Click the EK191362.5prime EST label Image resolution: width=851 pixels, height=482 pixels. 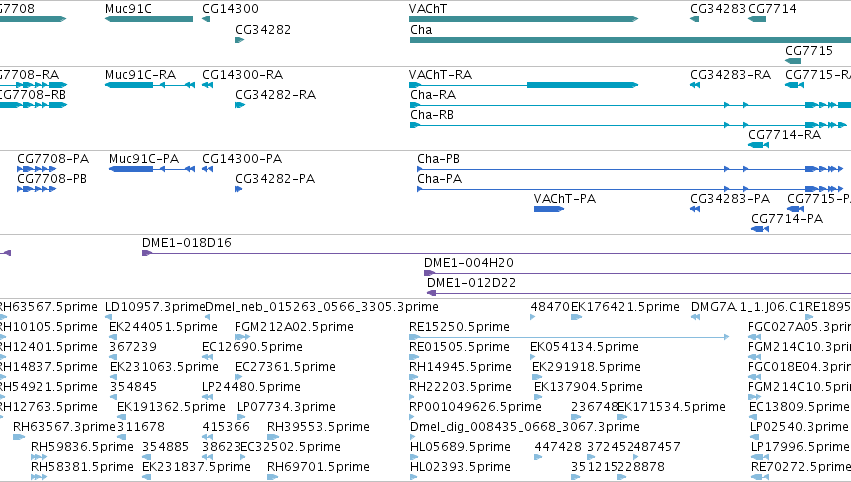[x=172, y=408]
